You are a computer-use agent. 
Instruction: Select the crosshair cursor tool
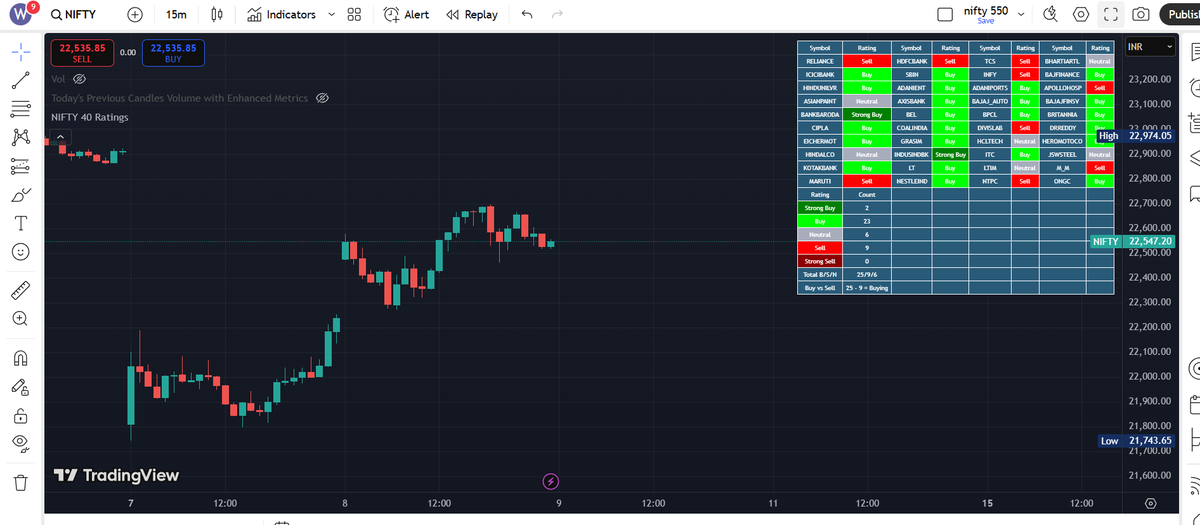click(20, 51)
